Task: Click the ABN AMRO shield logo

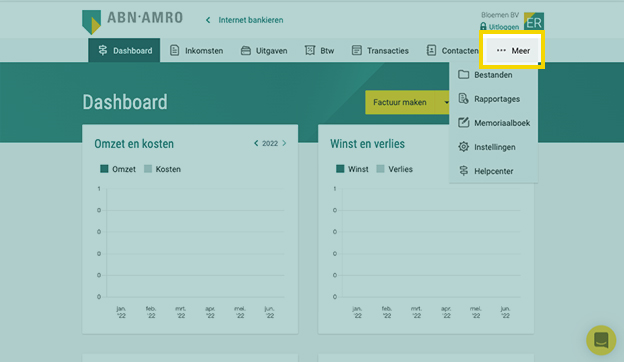Action: point(91,22)
